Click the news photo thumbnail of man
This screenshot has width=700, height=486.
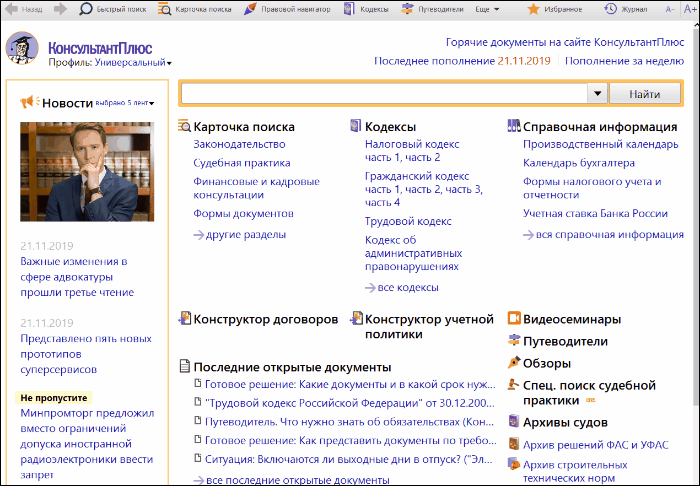pyautogui.click(x=87, y=171)
